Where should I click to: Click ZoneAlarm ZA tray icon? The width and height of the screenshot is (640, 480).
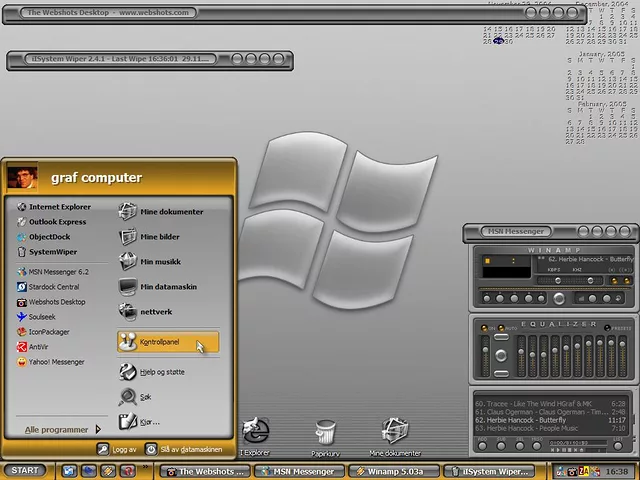[583, 471]
